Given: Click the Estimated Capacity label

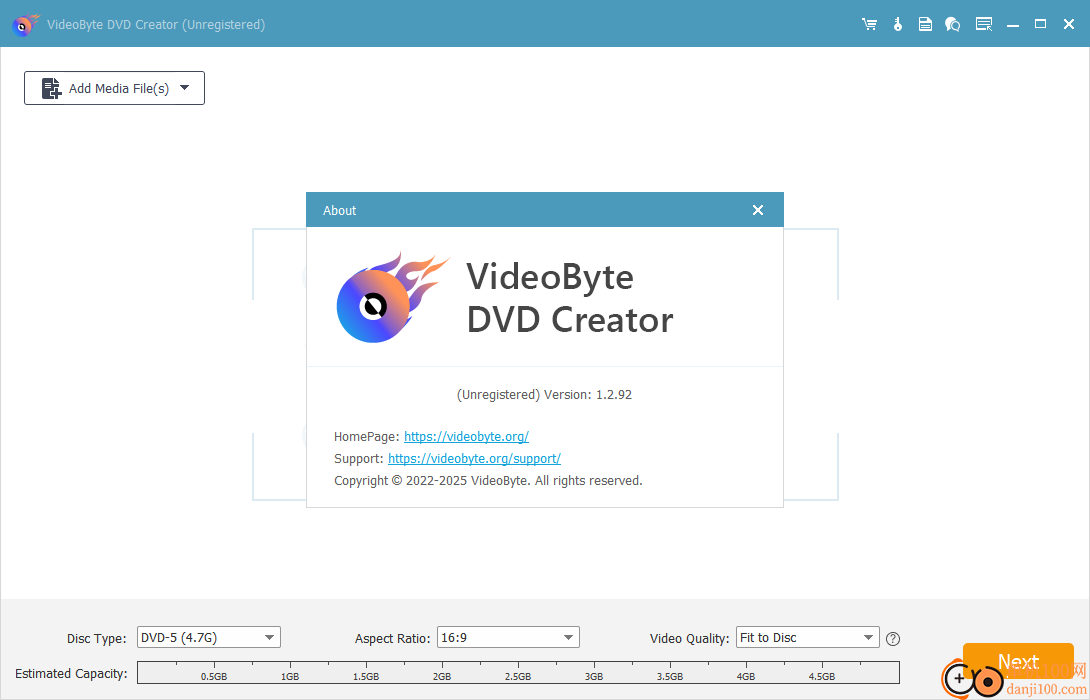Looking at the screenshot, I should coord(71,674).
